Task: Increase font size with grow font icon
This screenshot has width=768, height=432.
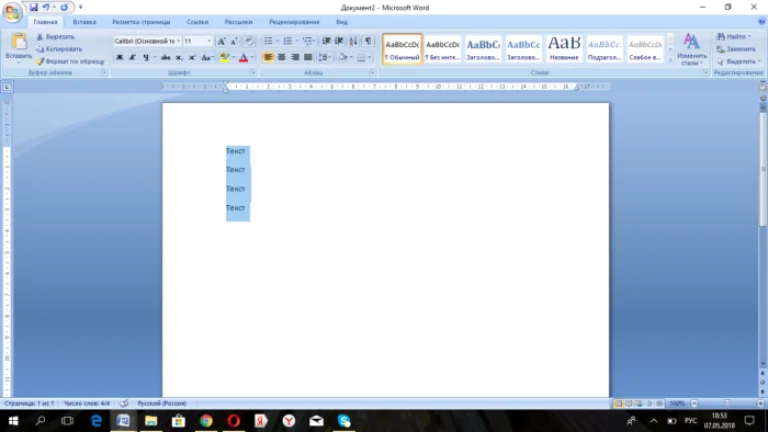Action: coord(221,41)
